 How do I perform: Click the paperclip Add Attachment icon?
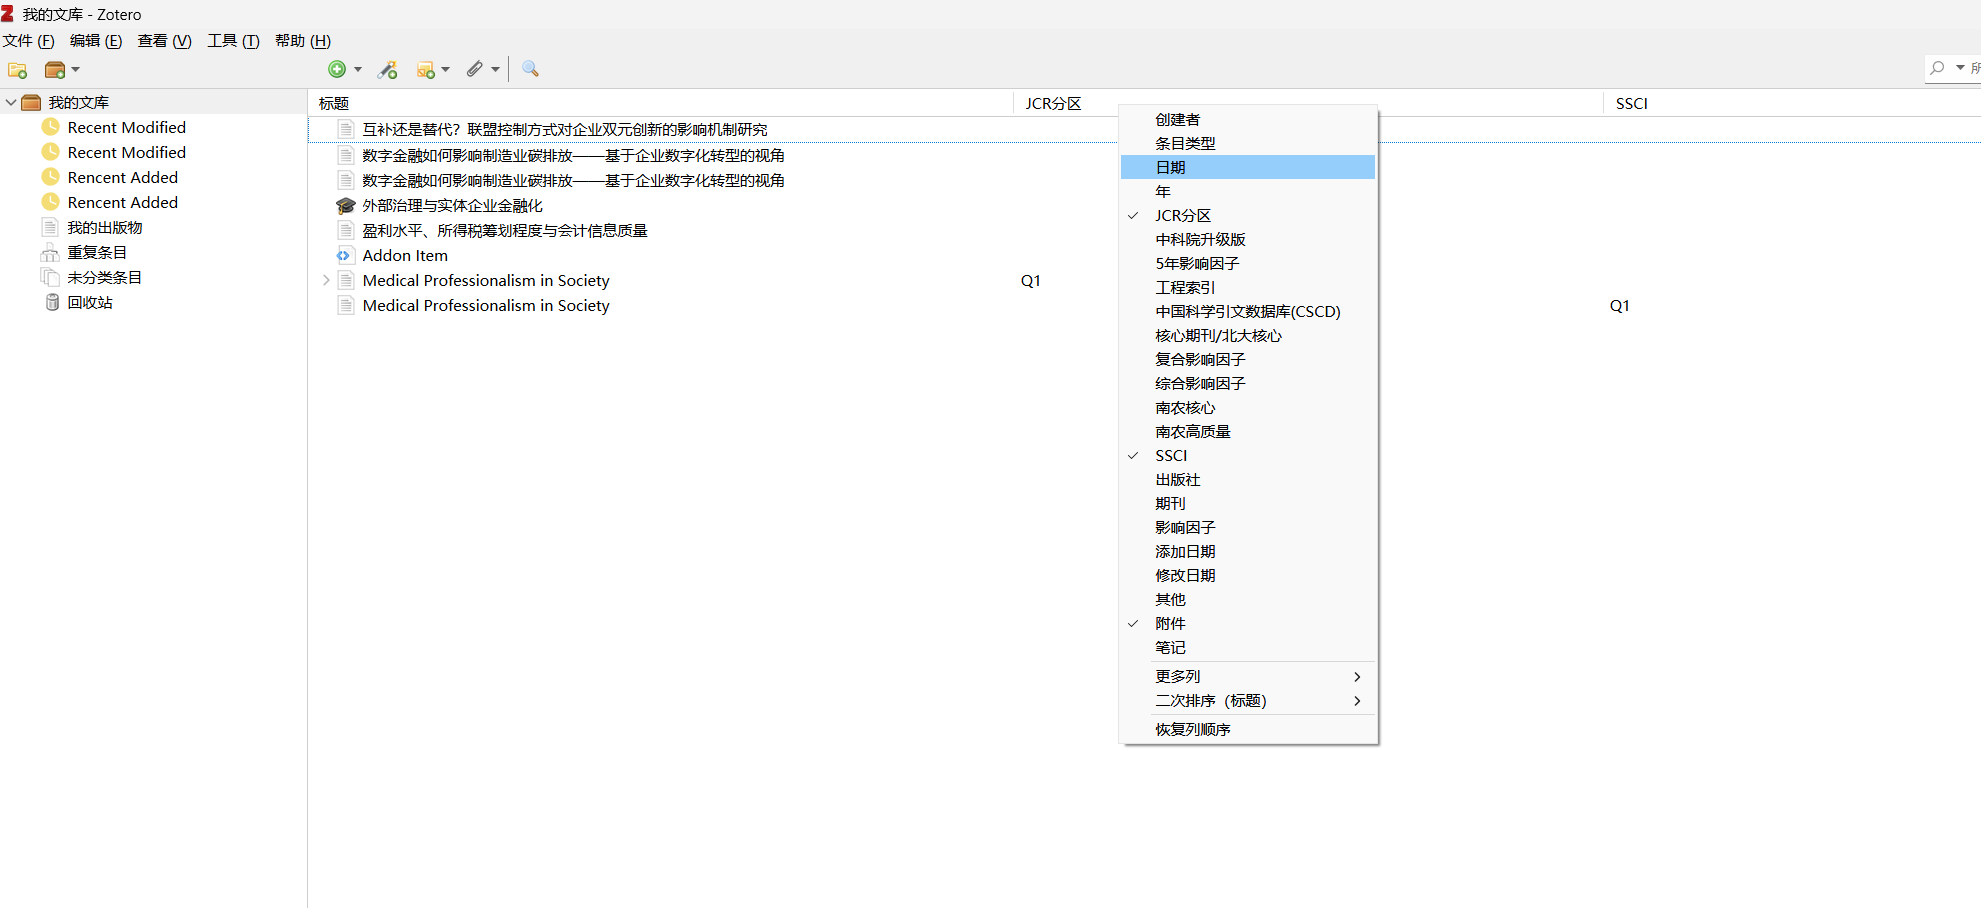475,69
